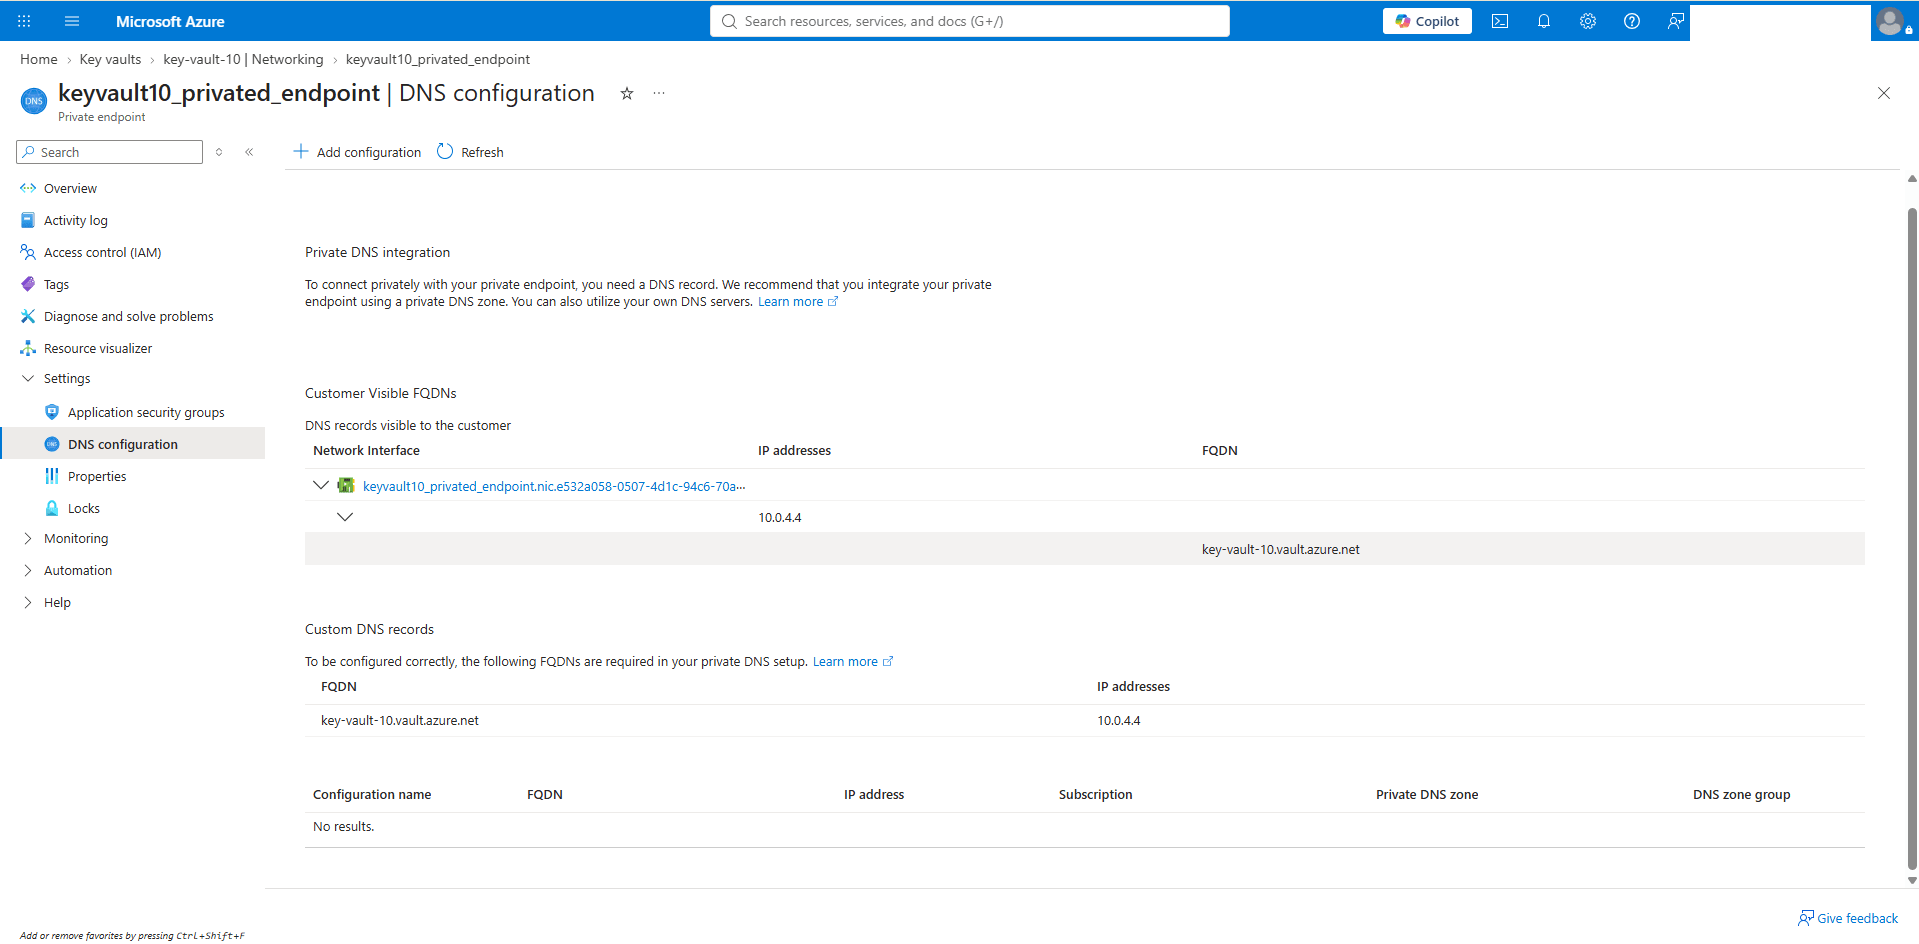Click Give feedback link
The width and height of the screenshot is (1919, 944).
1848,918
